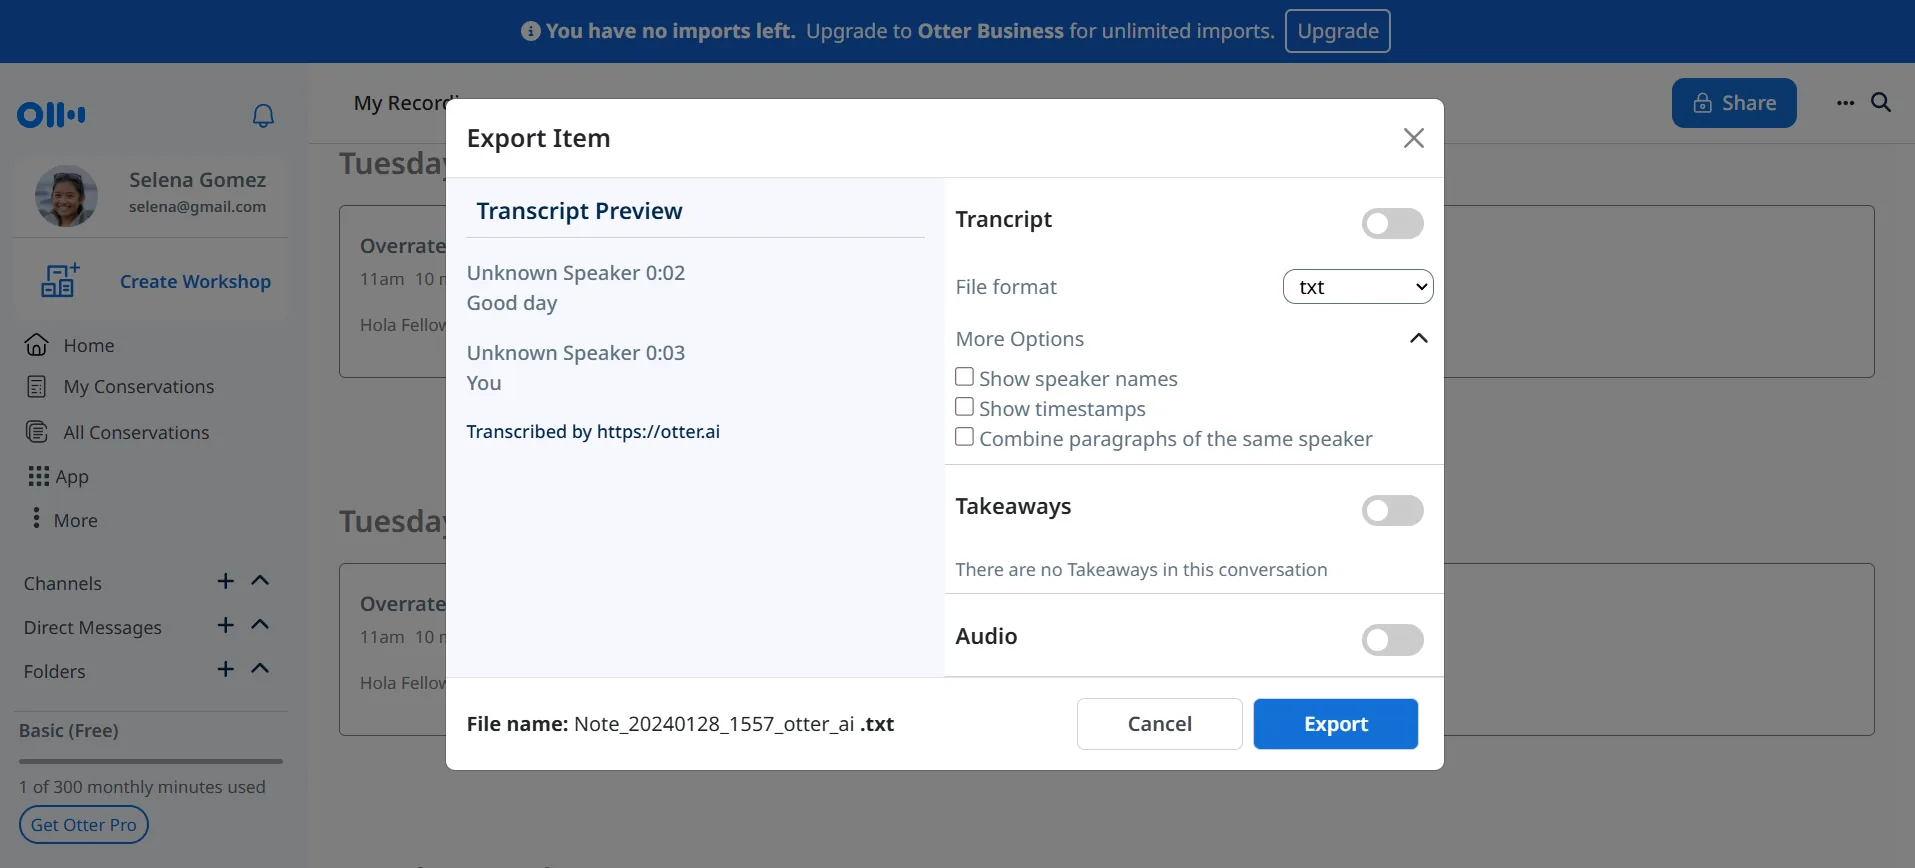Click the notification bell icon
This screenshot has height=868, width=1915.
[x=263, y=116]
